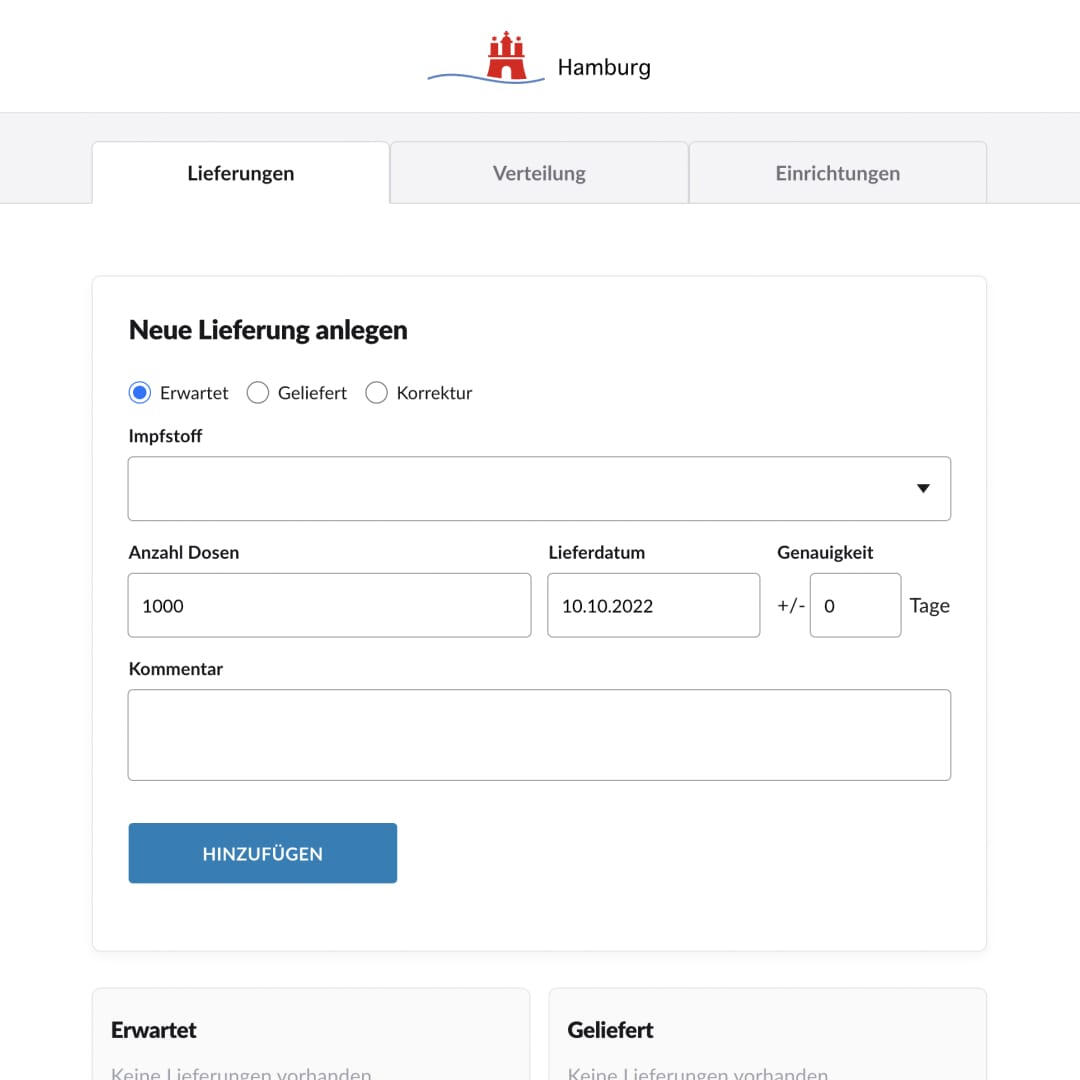Click into the Kommentar text area
Viewport: 1080px width, 1080px height.
pos(539,734)
